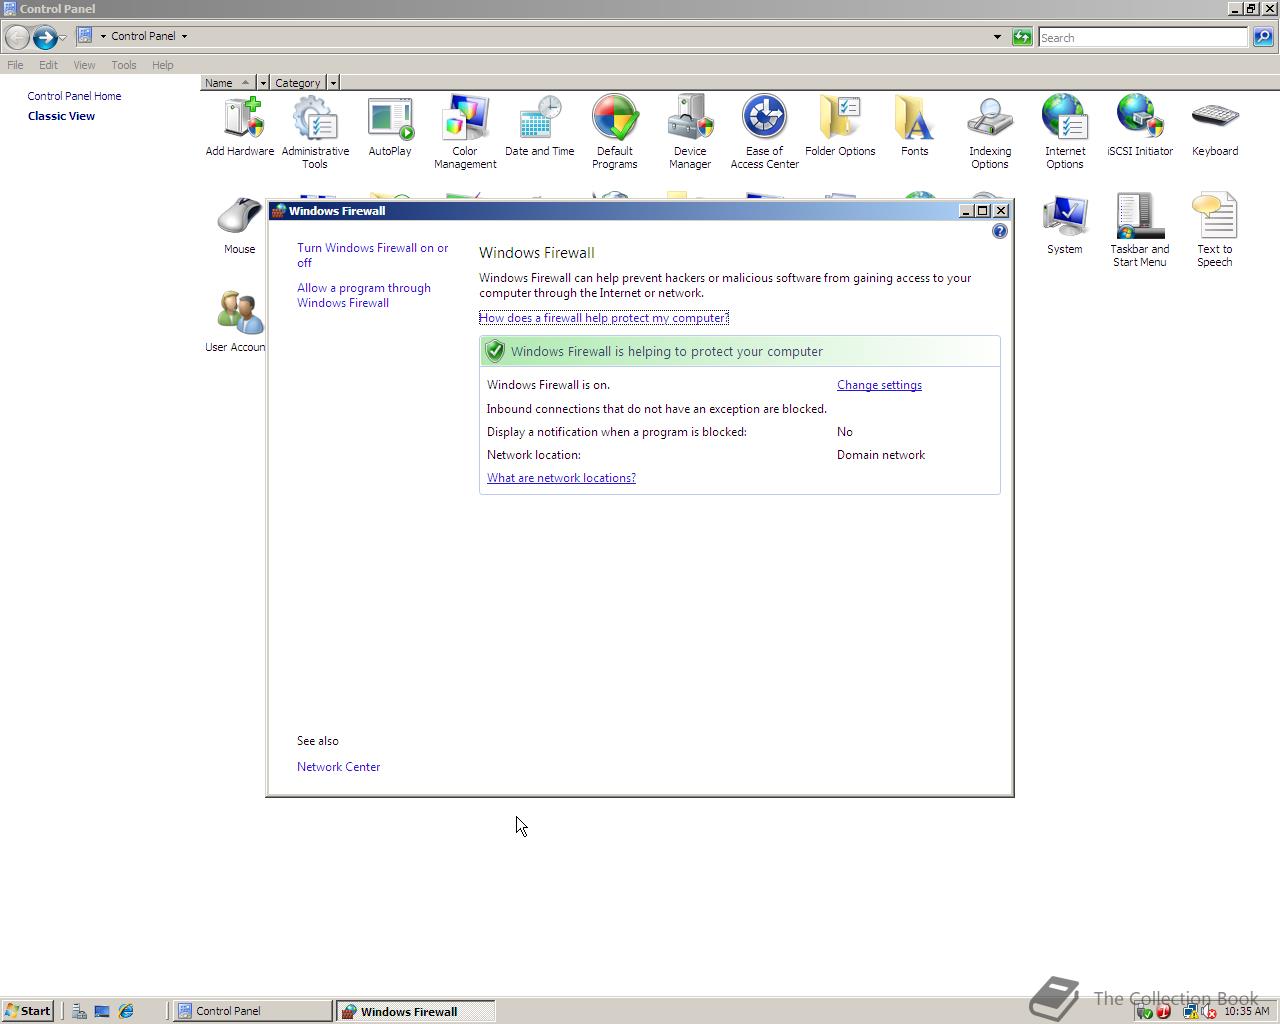Minimize the Windows Firewall window
Image resolution: width=1280 pixels, height=1024 pixels.
coord(966,211)
